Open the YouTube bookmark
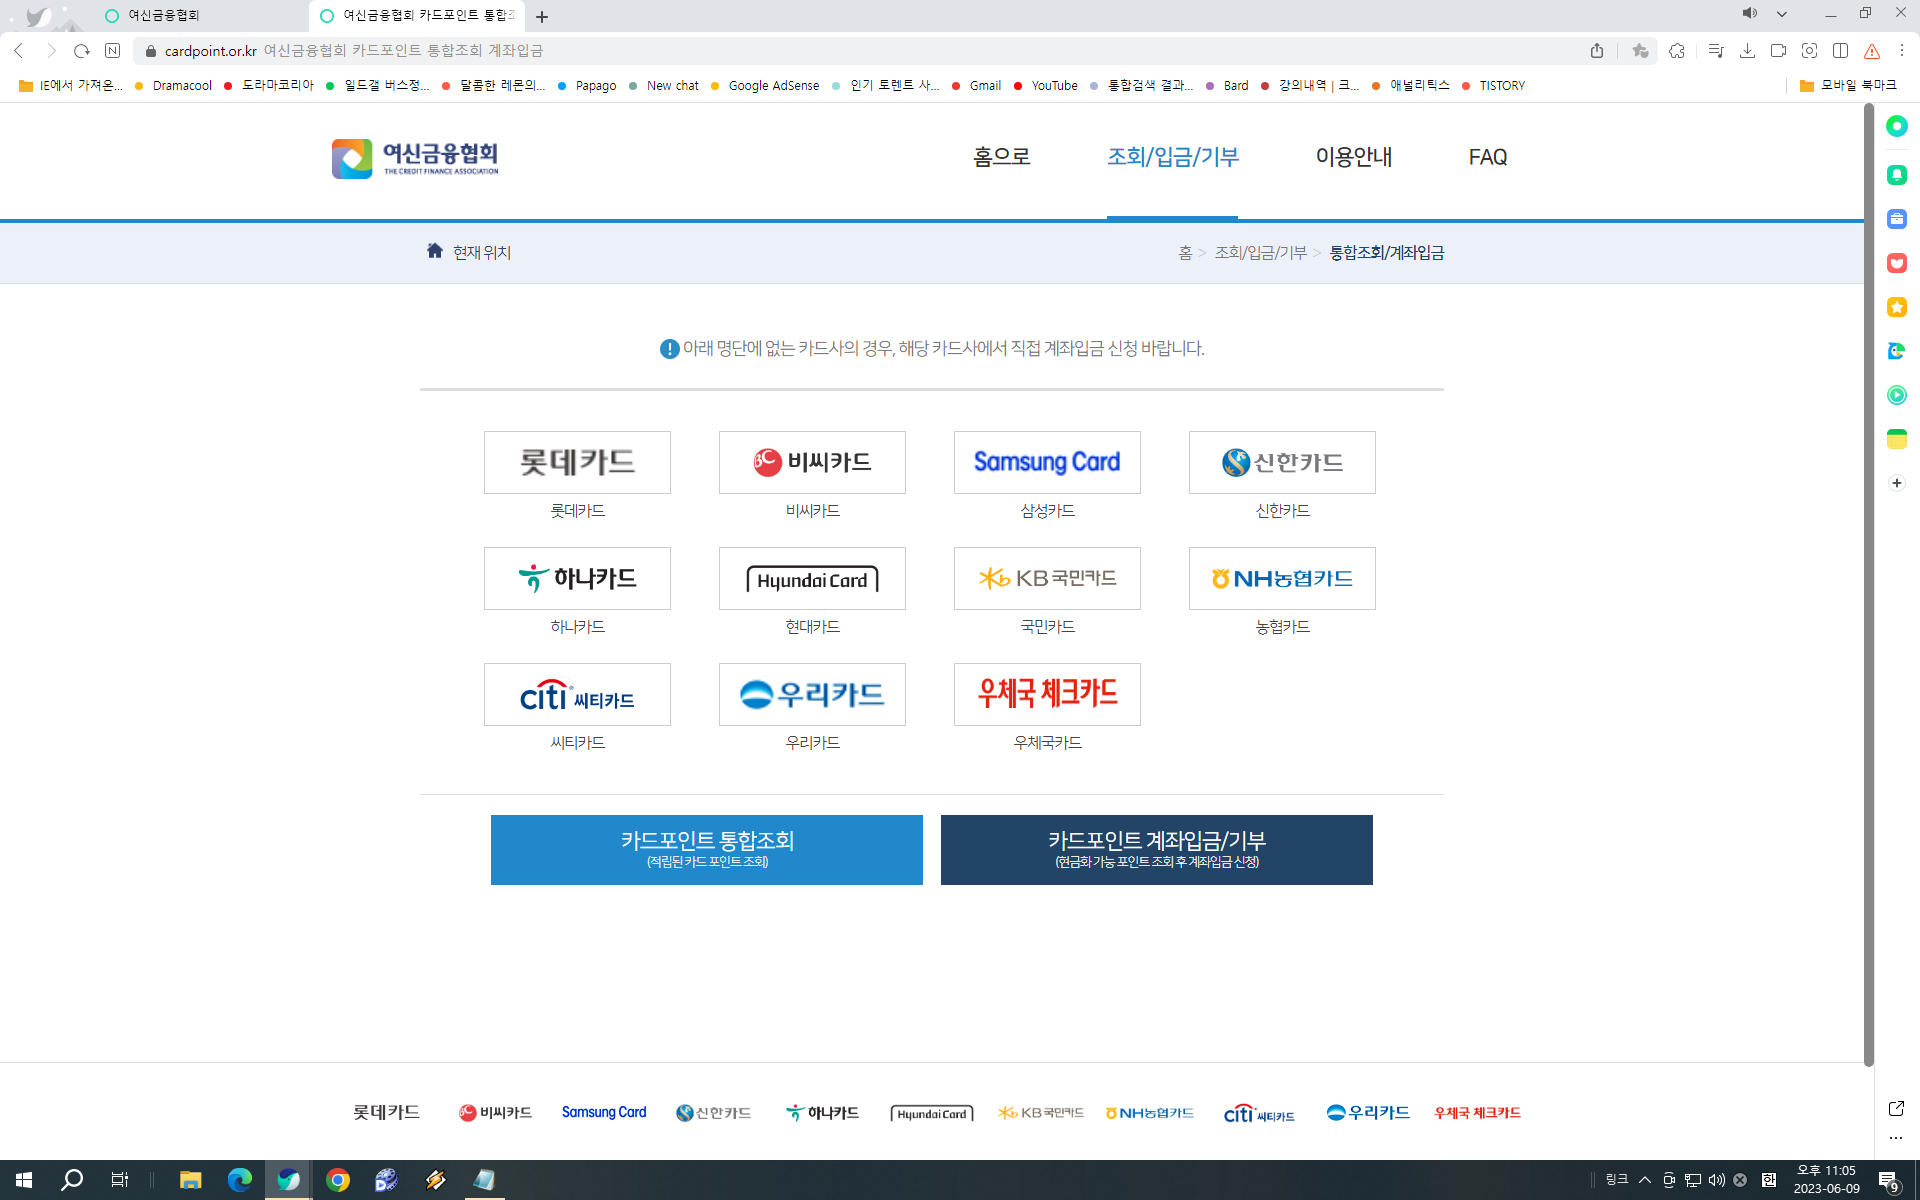Image resolution: width=1920 pixels, height=1200 pixels. [1046, 86]
